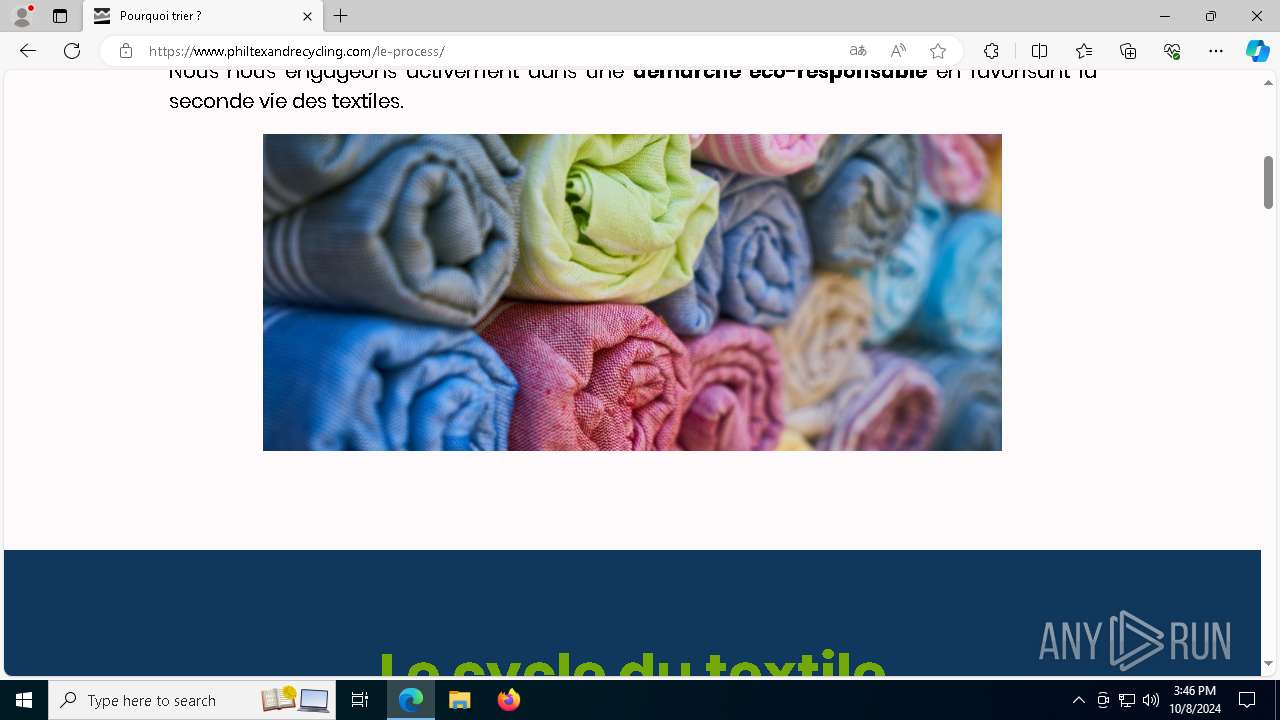The width and height of the screenshot is (1280, 720).
Task: Click the taskbar search box
Action: coord(194,700)
